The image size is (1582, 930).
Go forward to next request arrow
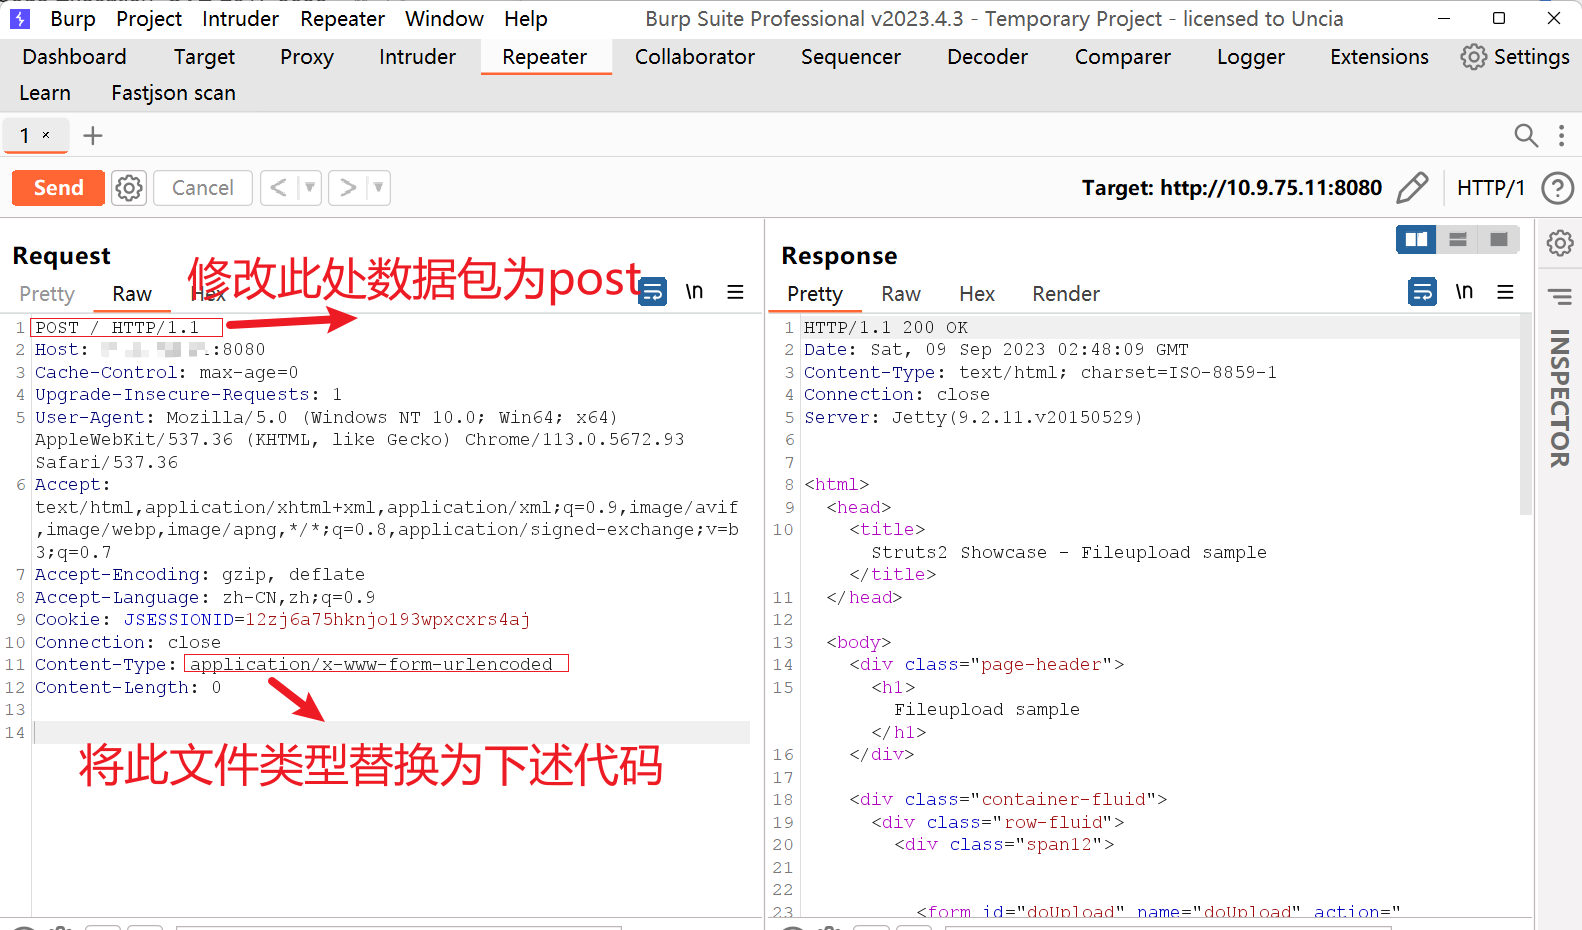tap(347, 187)
